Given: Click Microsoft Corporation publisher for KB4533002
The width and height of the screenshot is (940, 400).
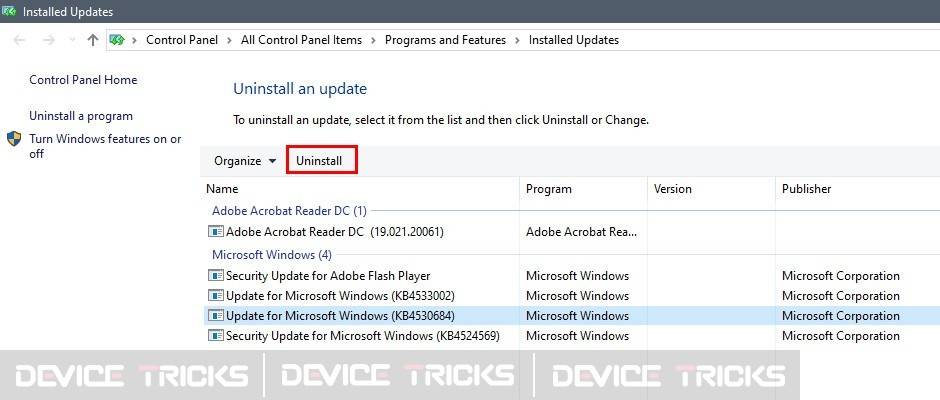Looking at the screenshot, I should pos(840,296).
